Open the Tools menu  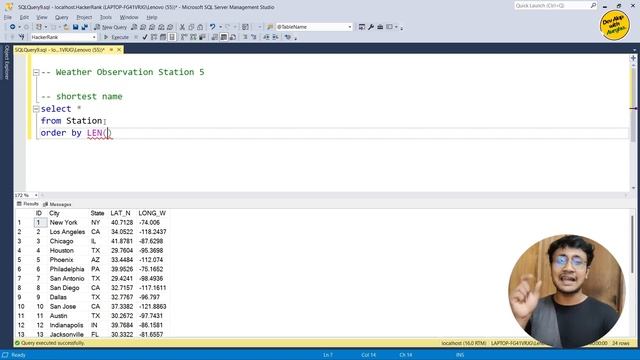(106, 17)
